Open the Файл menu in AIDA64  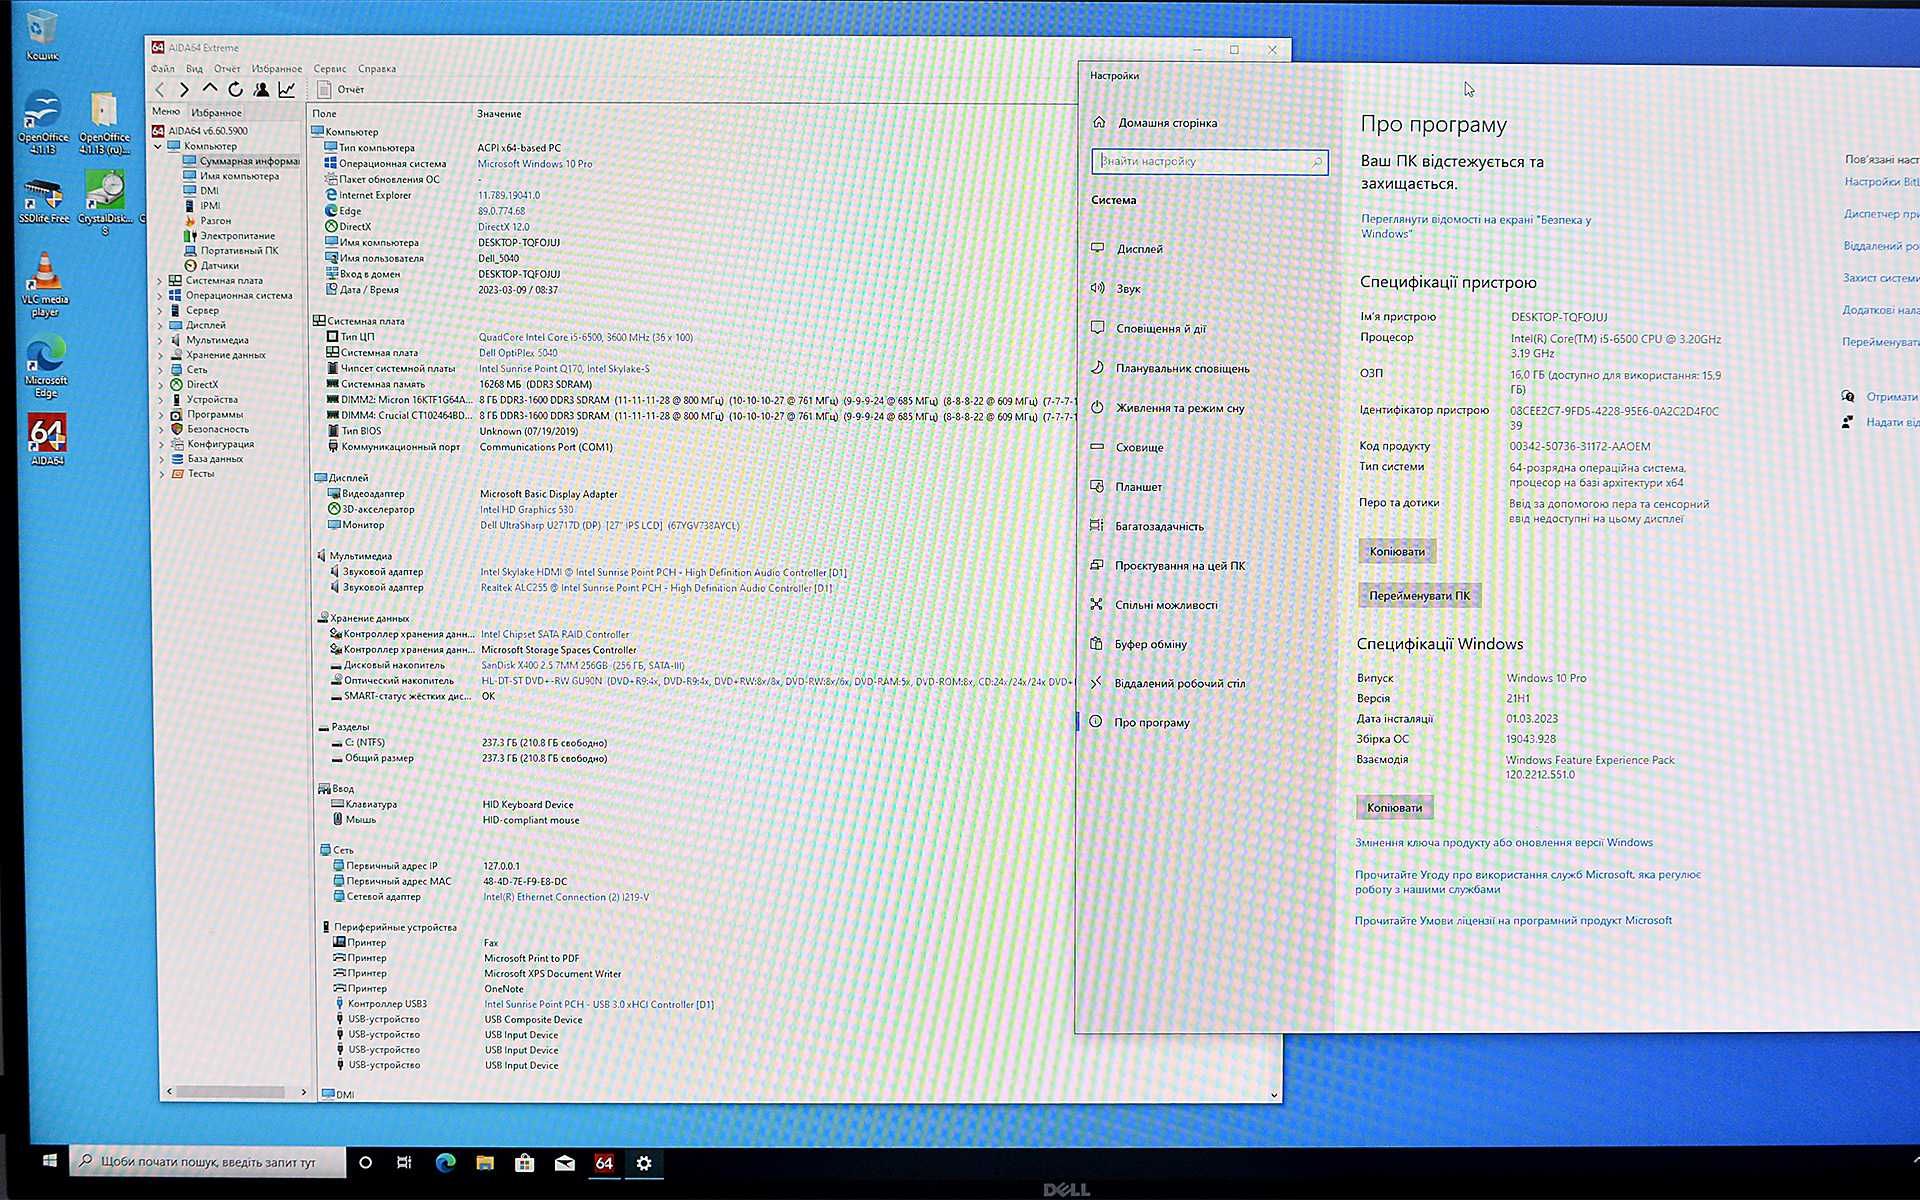(x=162, y=69)
